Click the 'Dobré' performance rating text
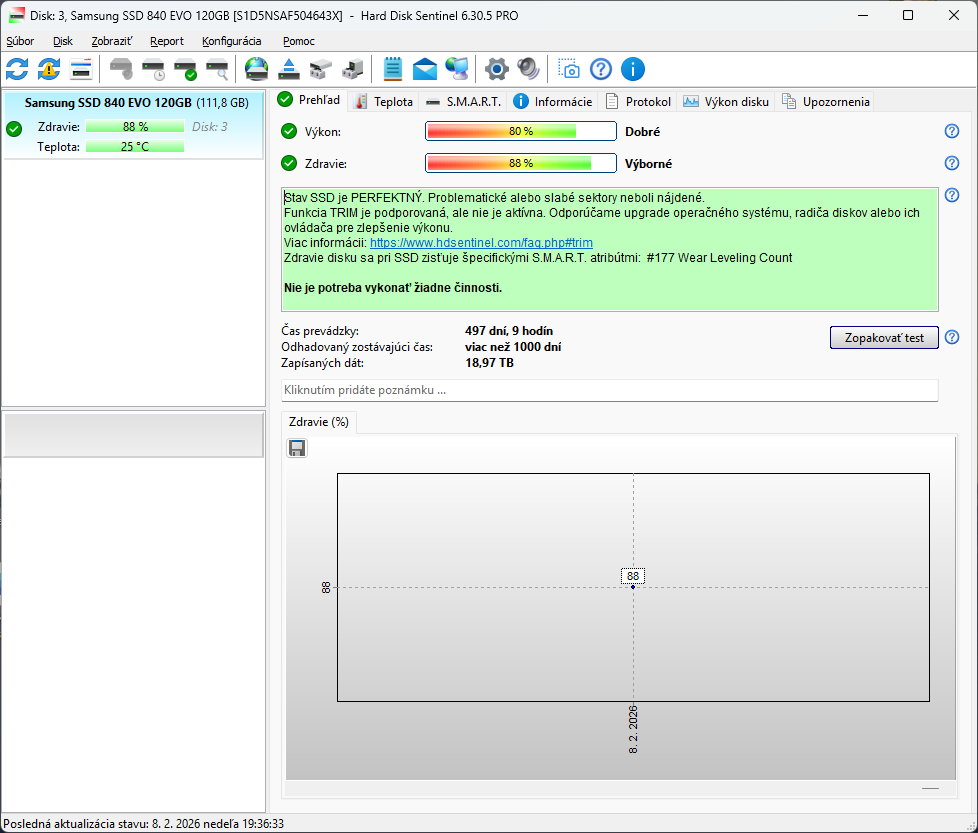 tap(642, 132)
